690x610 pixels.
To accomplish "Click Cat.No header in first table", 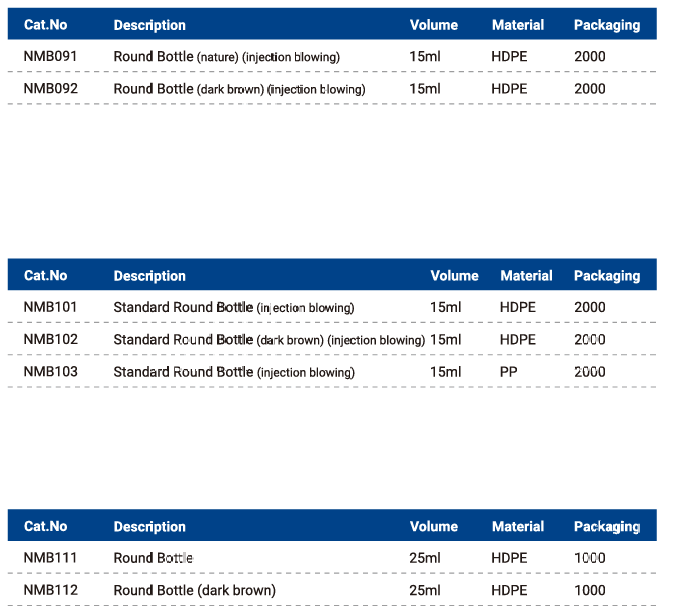I will [x=46, y=25].
